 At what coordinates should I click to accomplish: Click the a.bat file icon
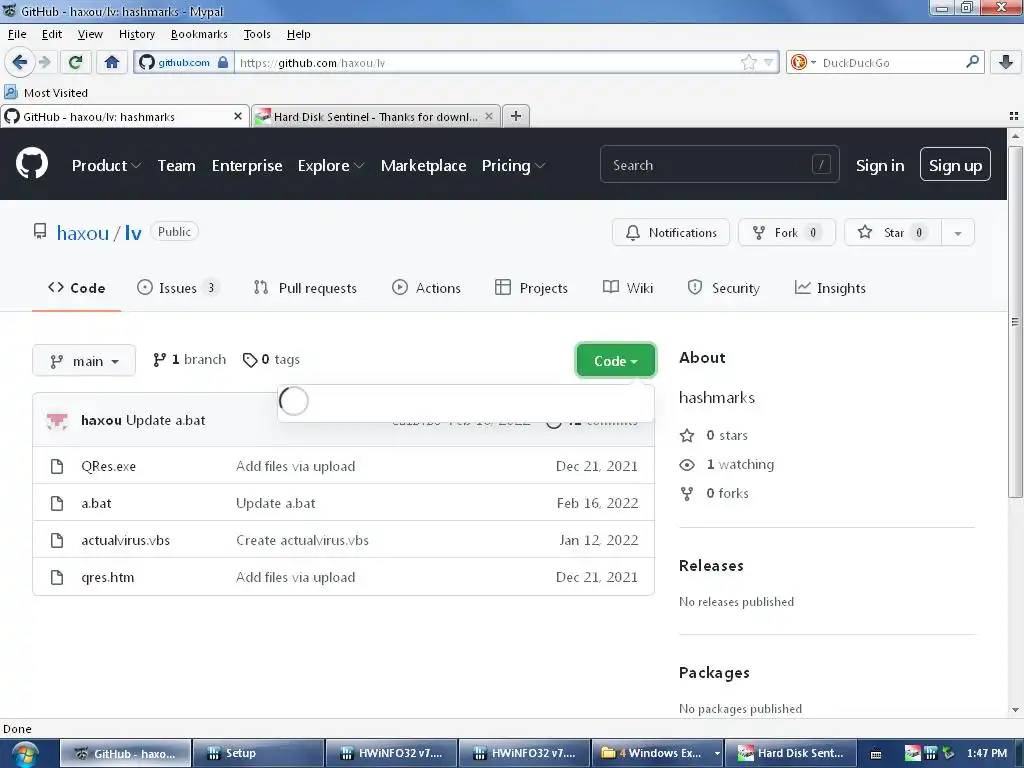click(x=57, y=504)
